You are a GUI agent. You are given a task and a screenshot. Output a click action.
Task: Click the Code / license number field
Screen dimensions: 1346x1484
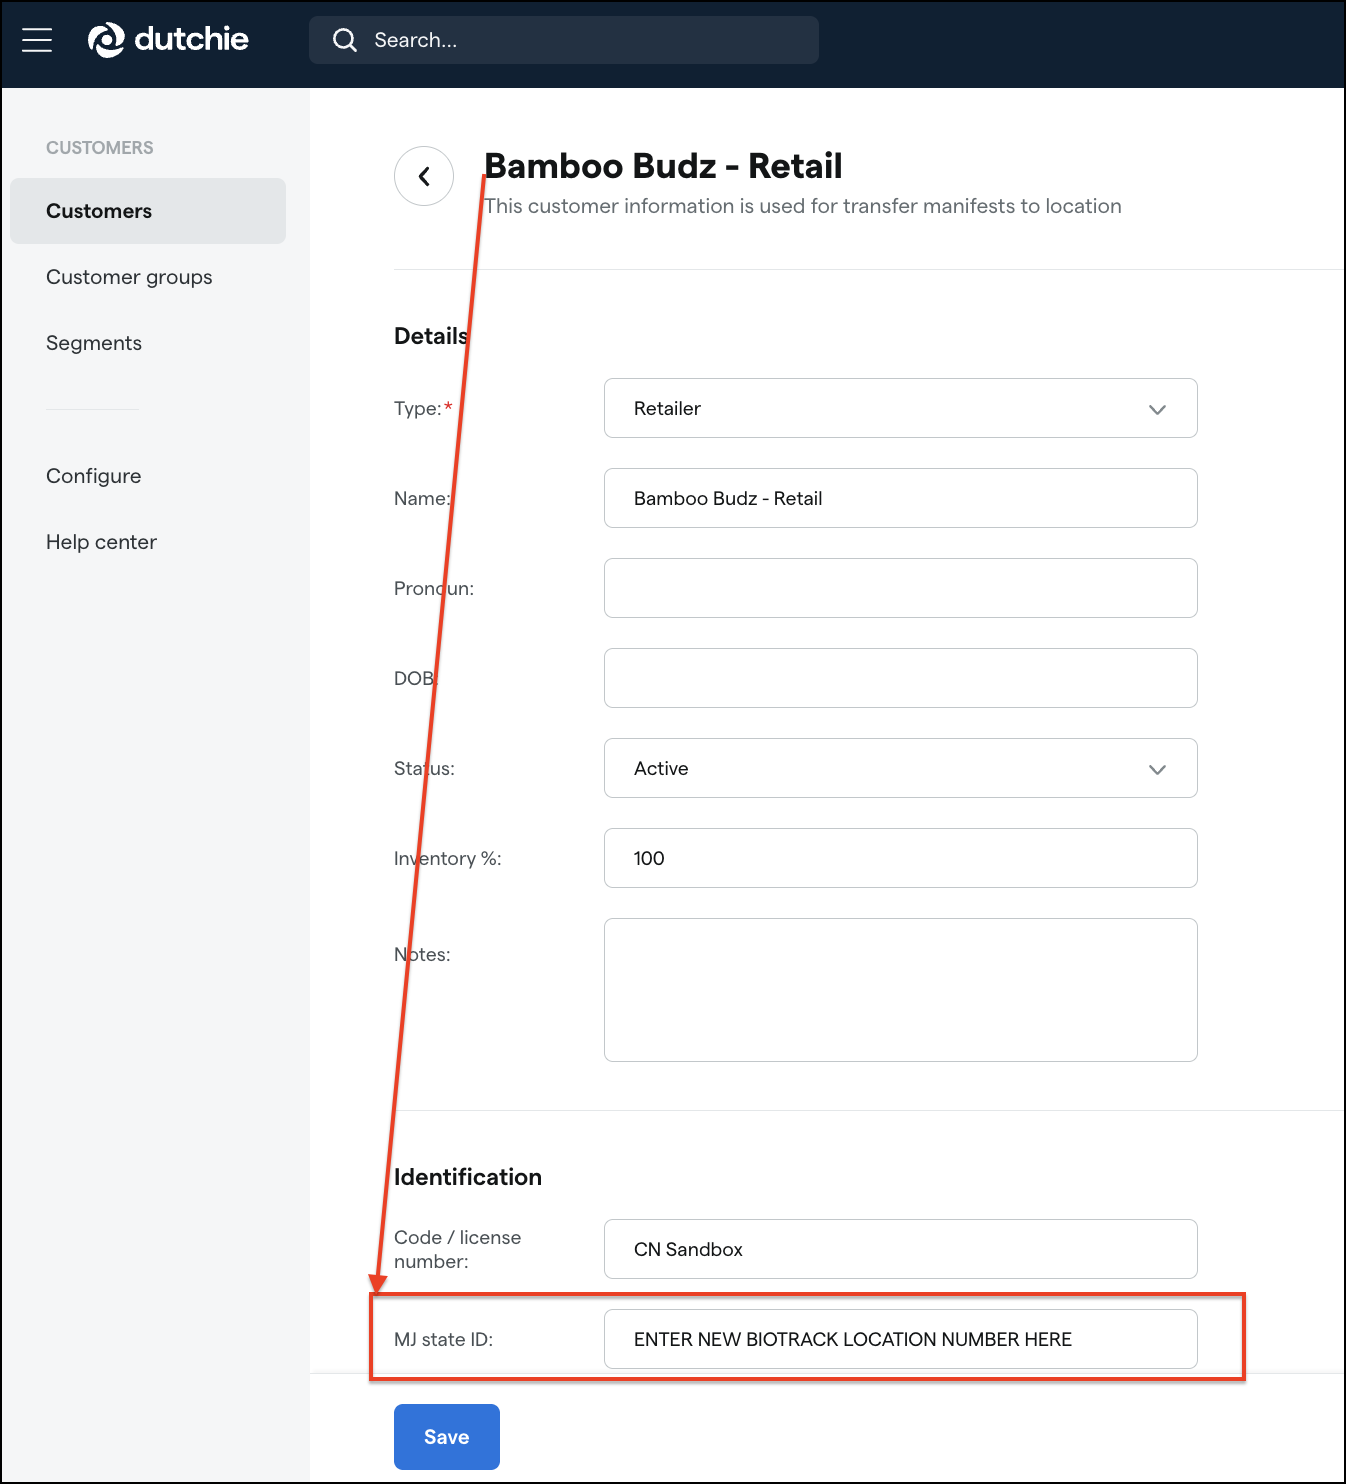901,1249
